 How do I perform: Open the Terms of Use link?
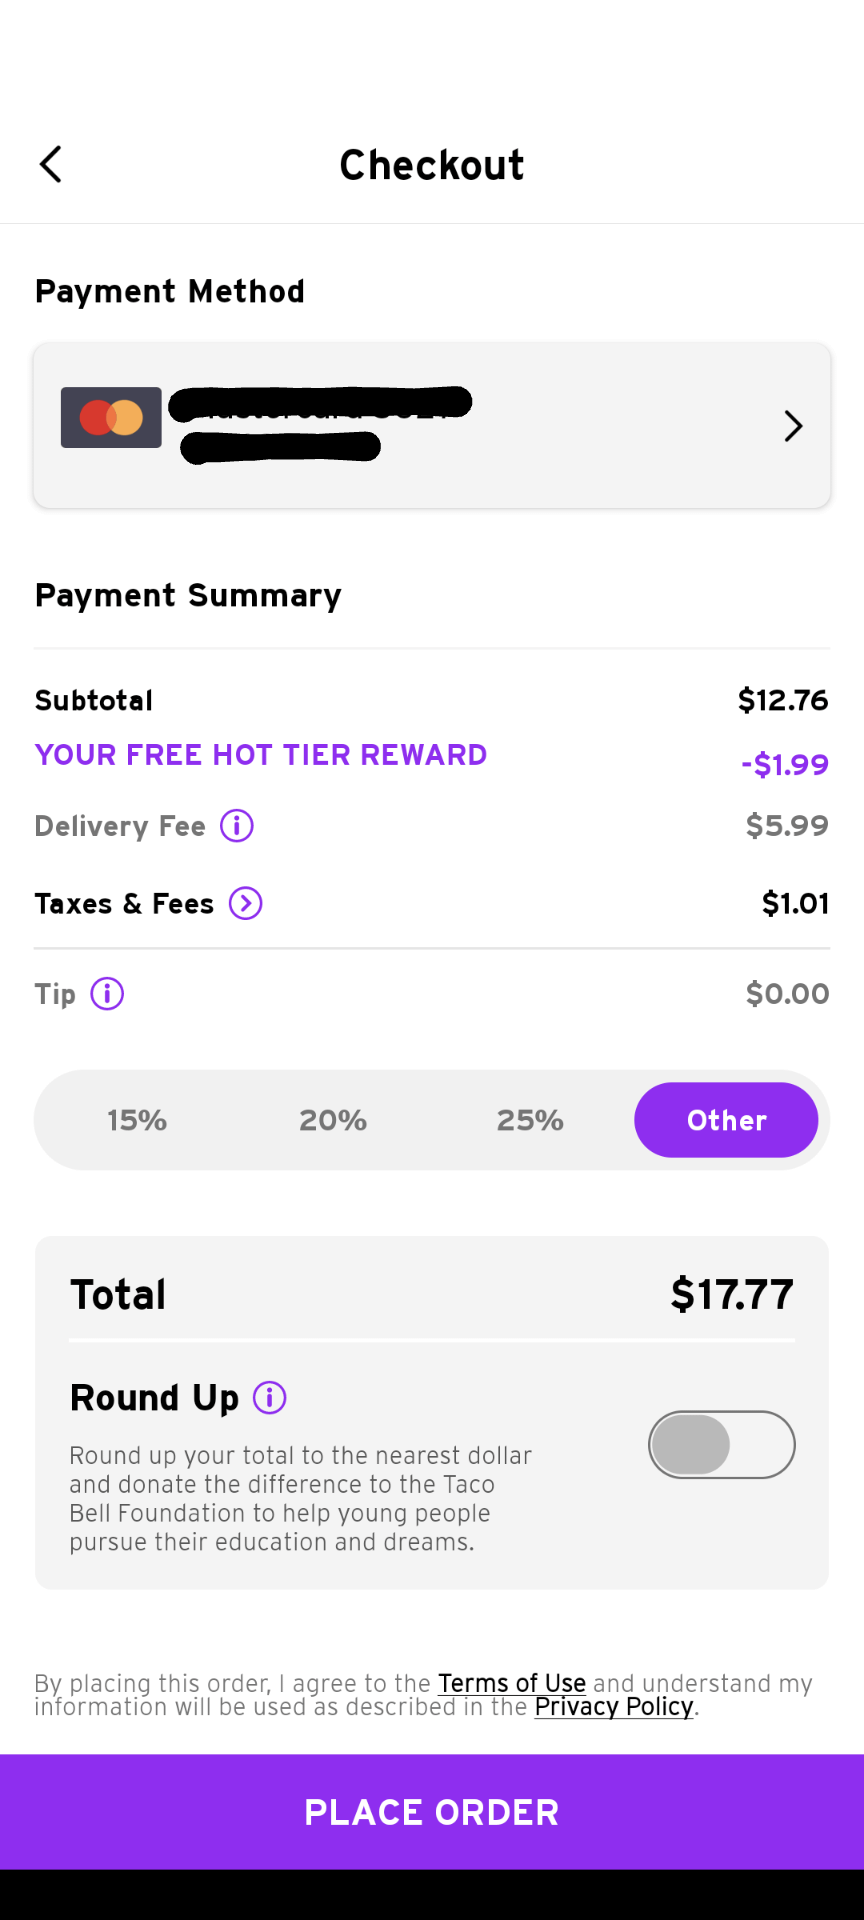click(x=512, y=1683)
